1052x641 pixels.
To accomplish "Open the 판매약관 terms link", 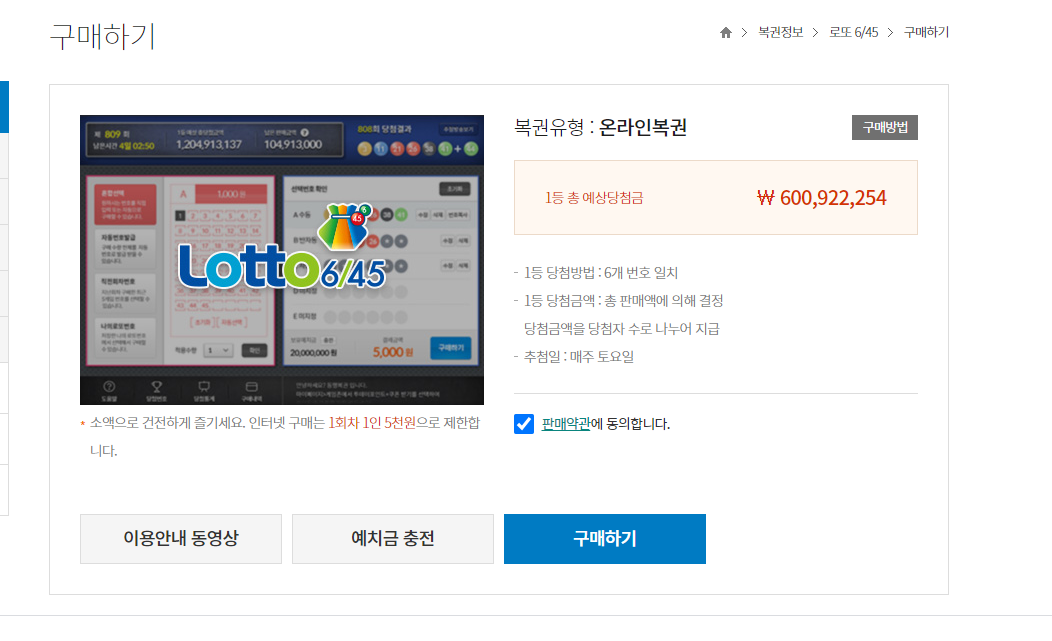I will (x=566, y=424).
